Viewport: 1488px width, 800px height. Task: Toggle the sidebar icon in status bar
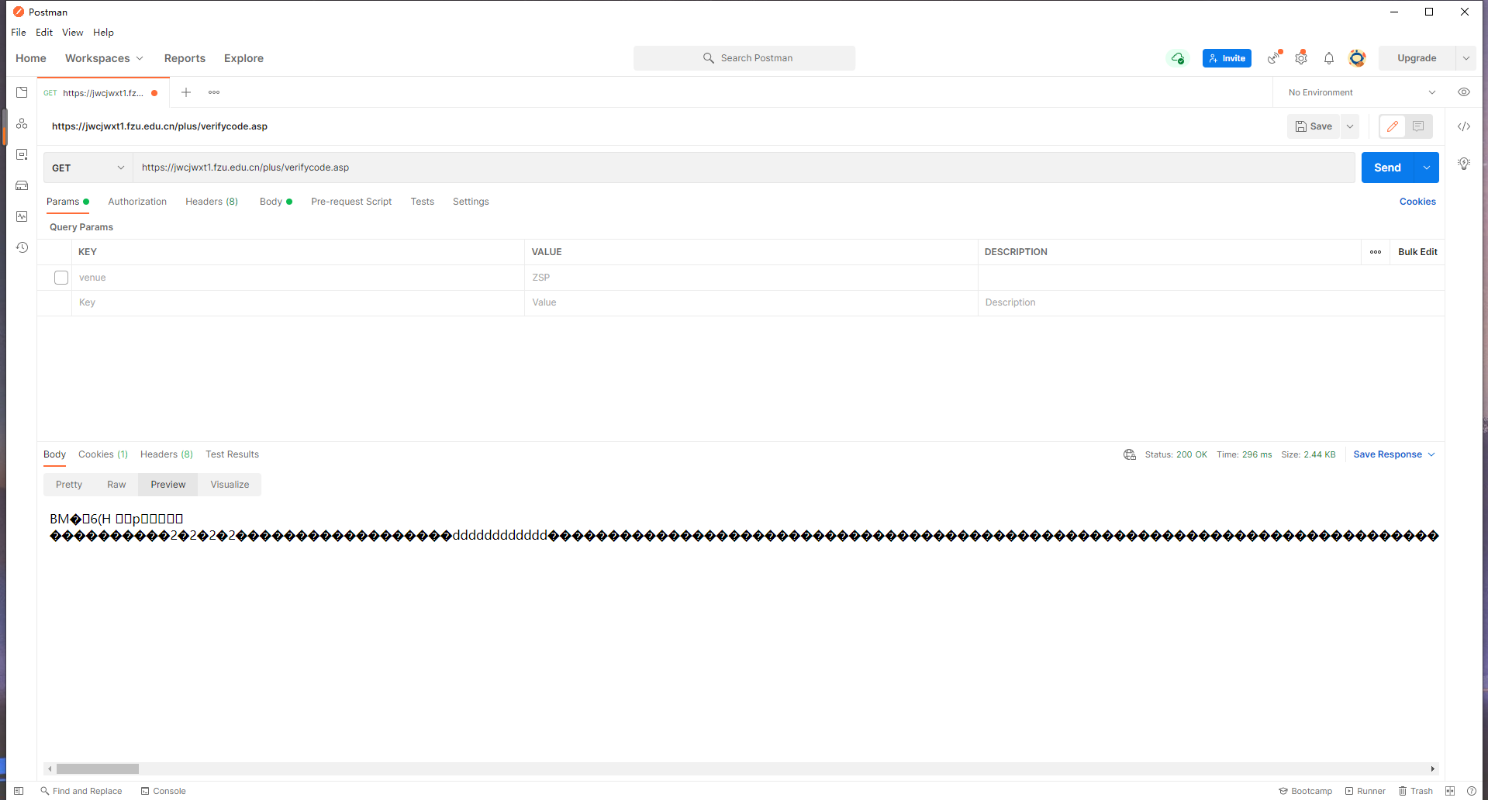(x=18, y=791)
